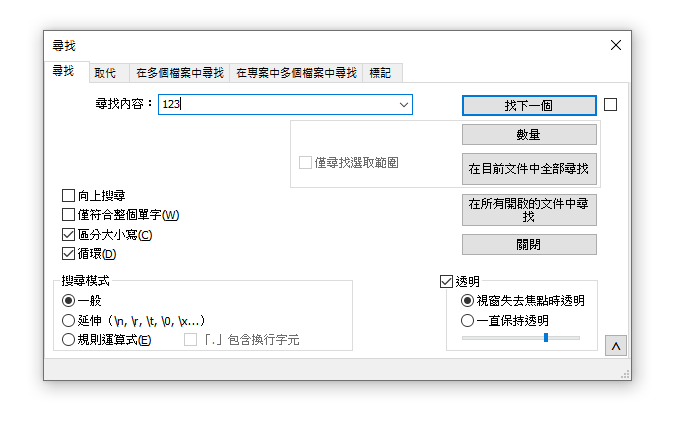
Task: Select 規則運算式 search mode
Action: (x=69, y=340)
